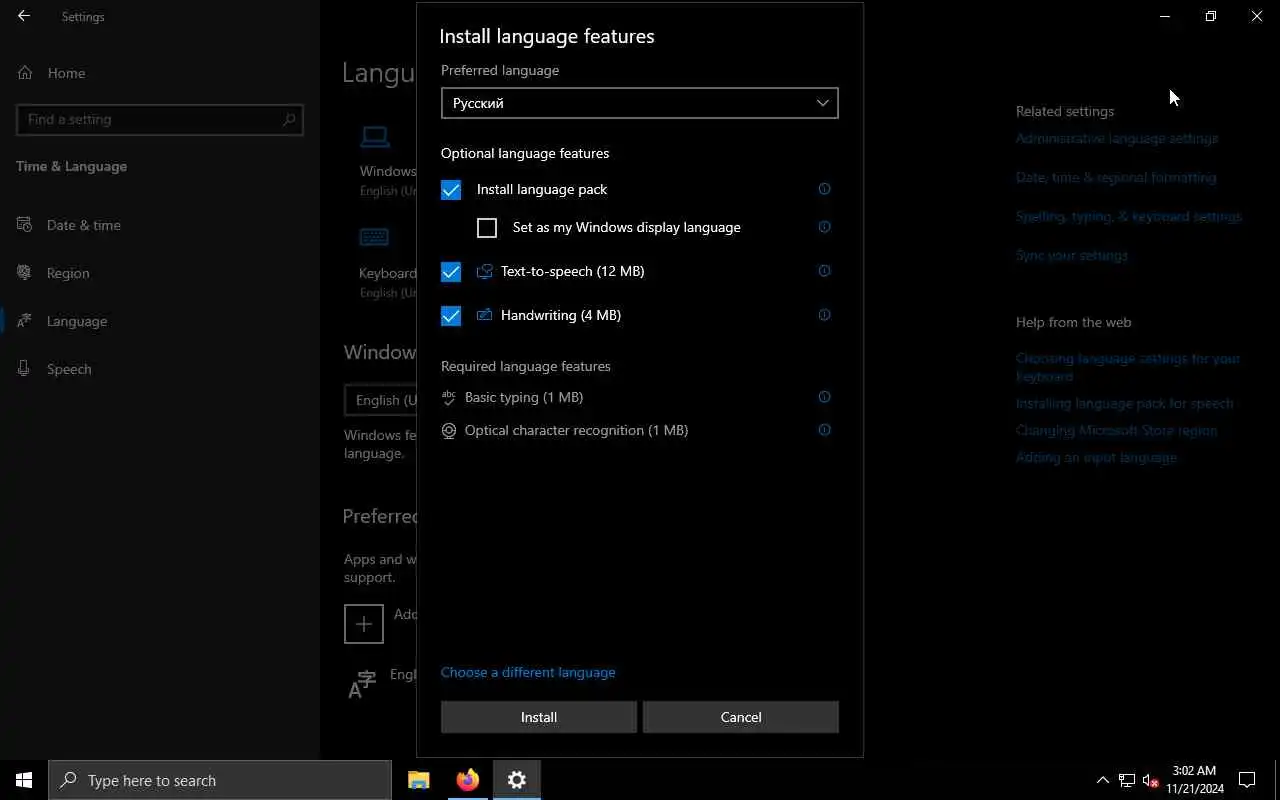Open Speech settings page
This screenshot has height=800, width=1280.
[x=69, y=369]
